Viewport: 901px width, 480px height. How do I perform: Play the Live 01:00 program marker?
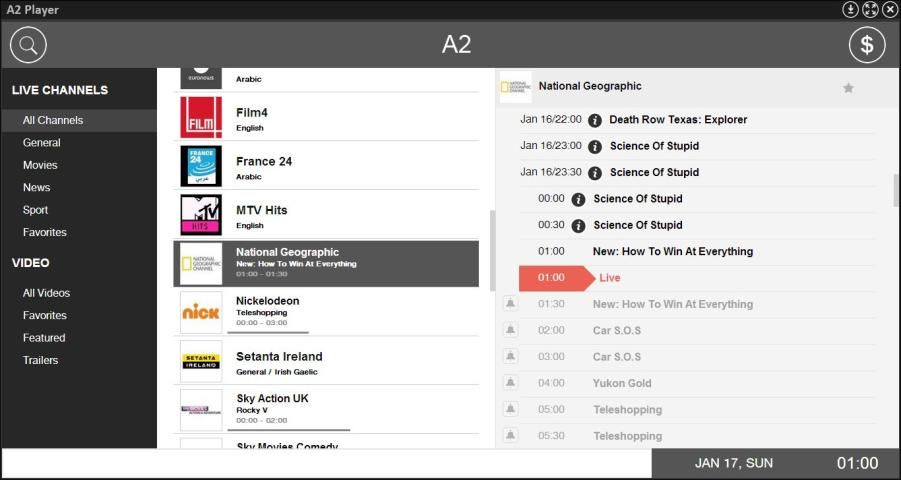[x=556, y=278]
